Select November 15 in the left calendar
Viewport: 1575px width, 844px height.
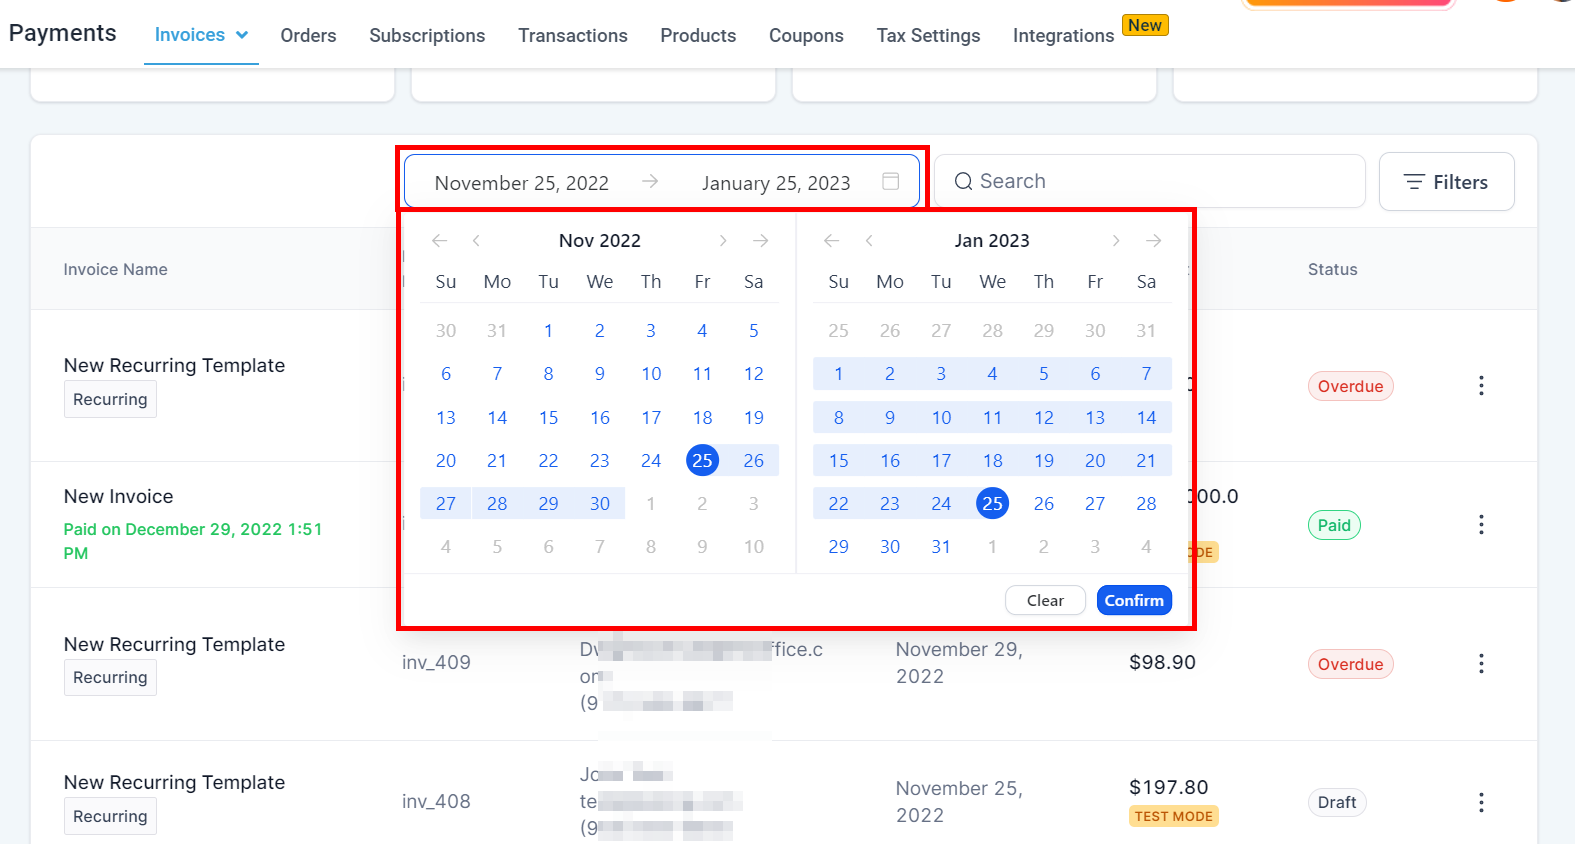(x=549, y=418)
